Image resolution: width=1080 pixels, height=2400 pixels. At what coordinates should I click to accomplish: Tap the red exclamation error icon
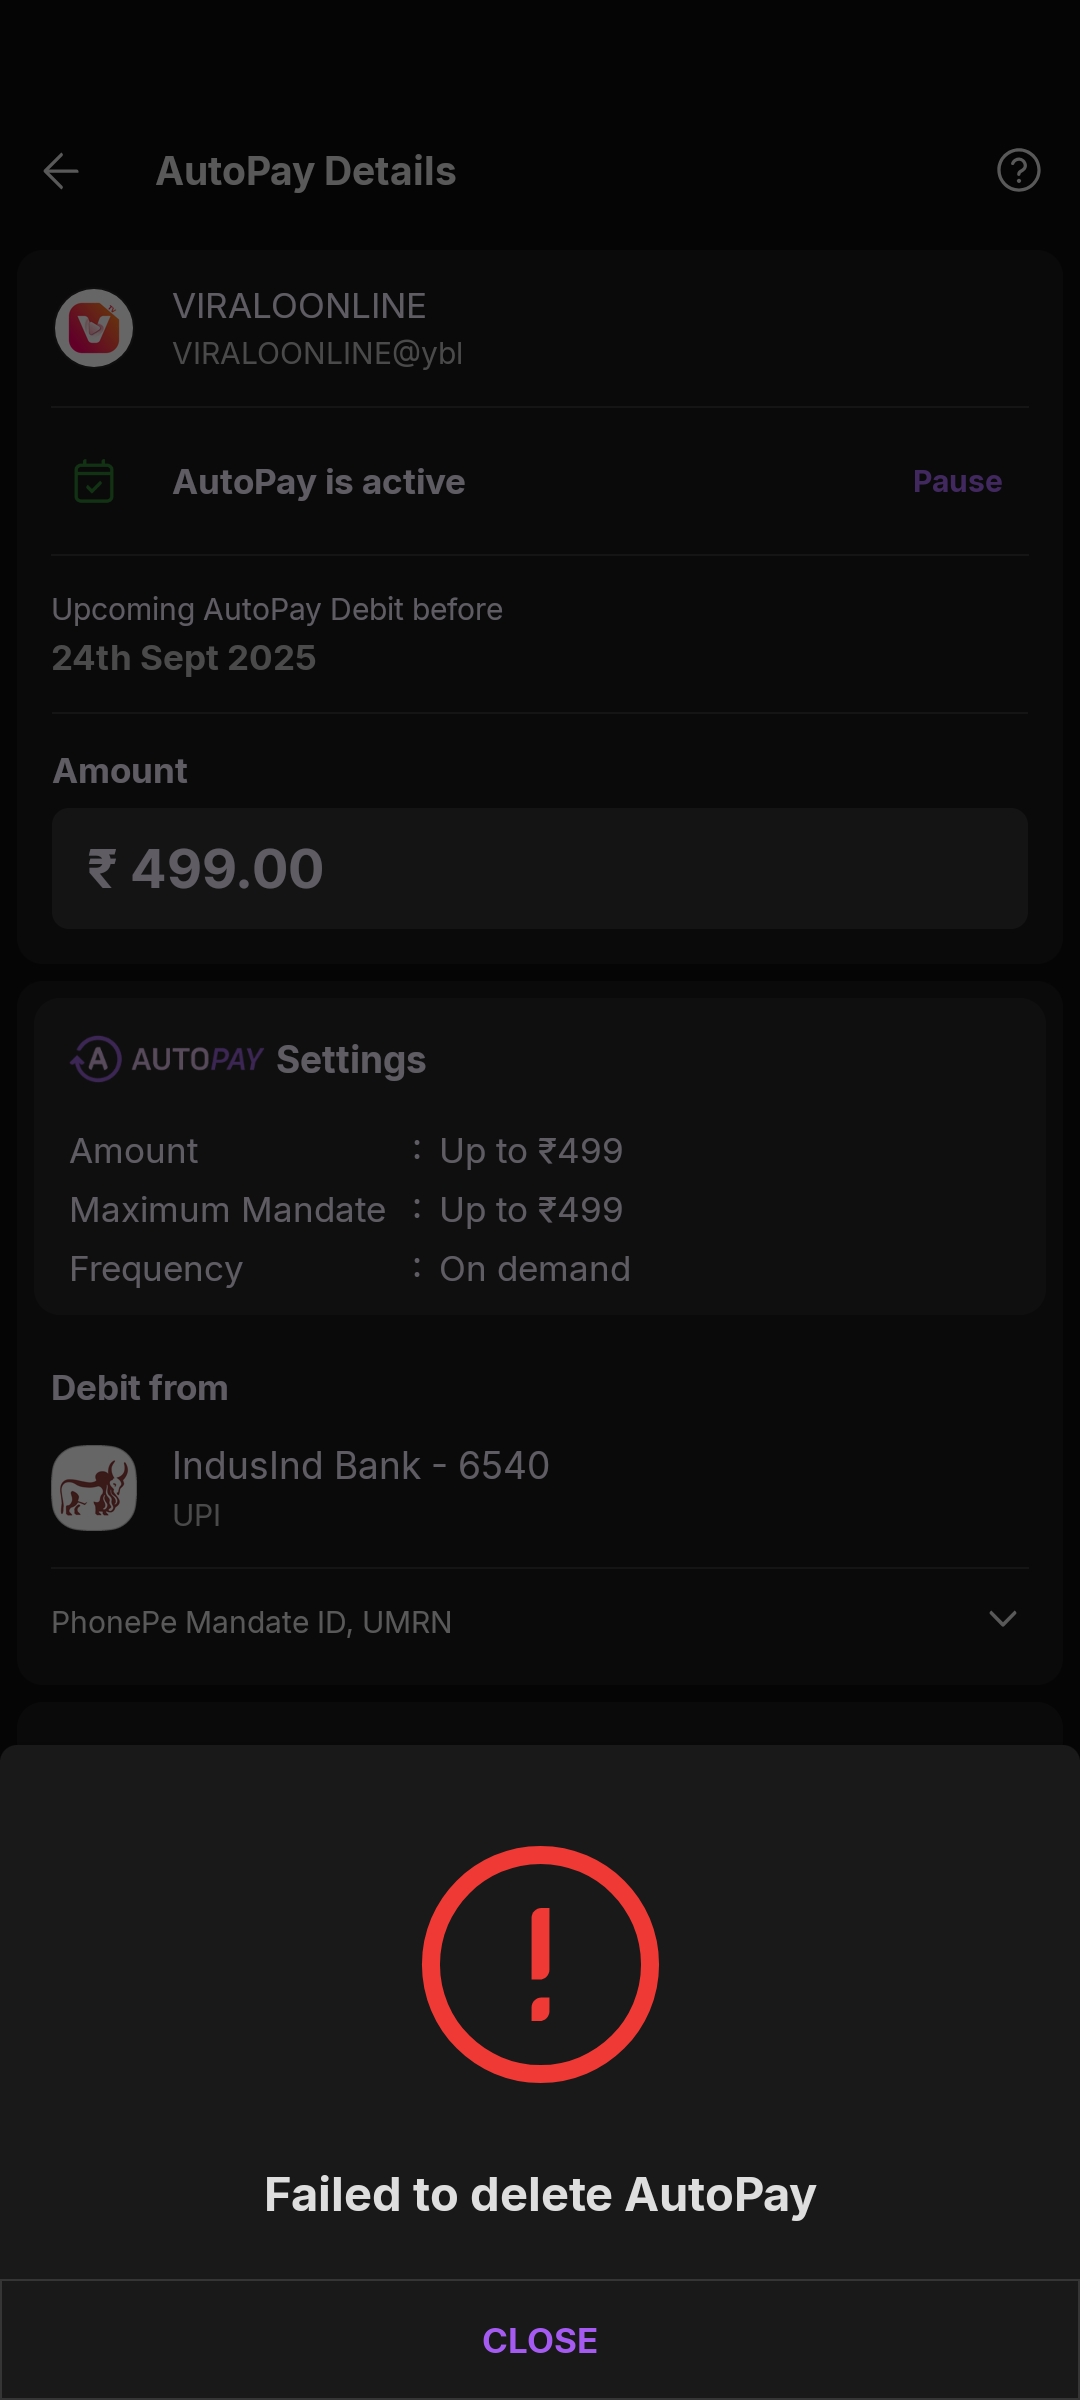pos(540,1964)
